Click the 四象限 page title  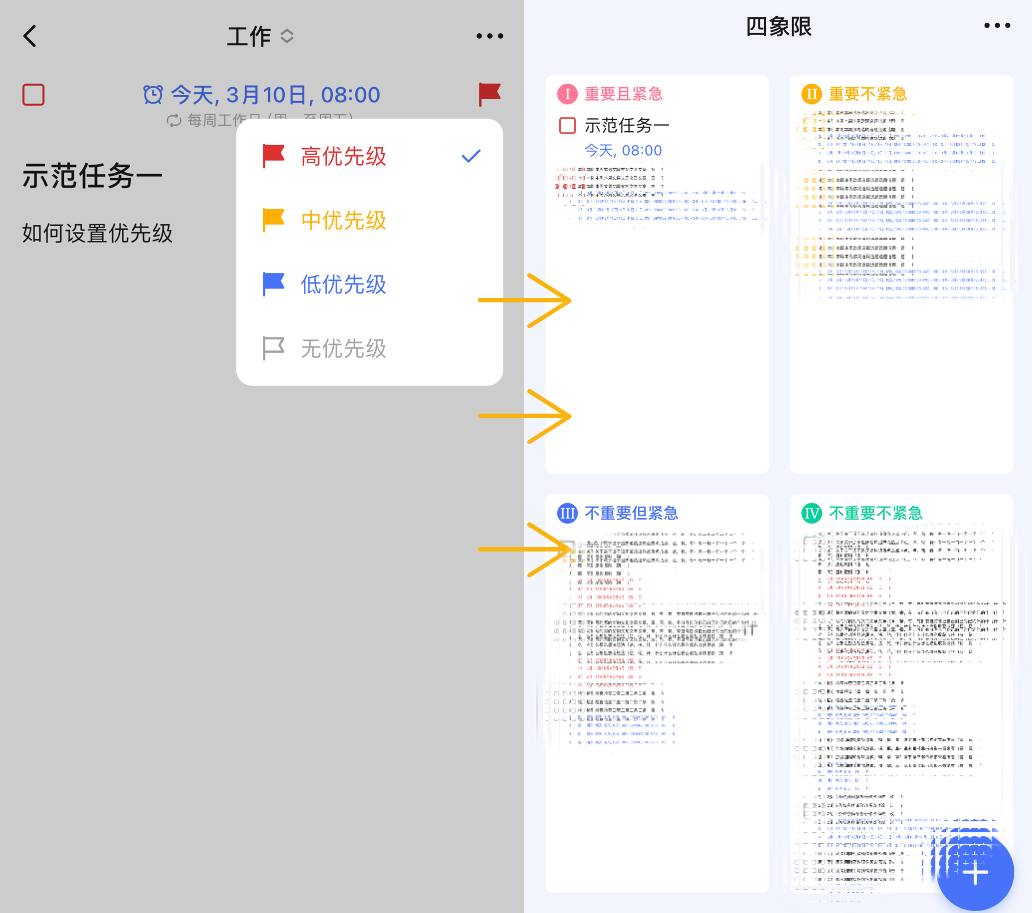coord(779,27)
